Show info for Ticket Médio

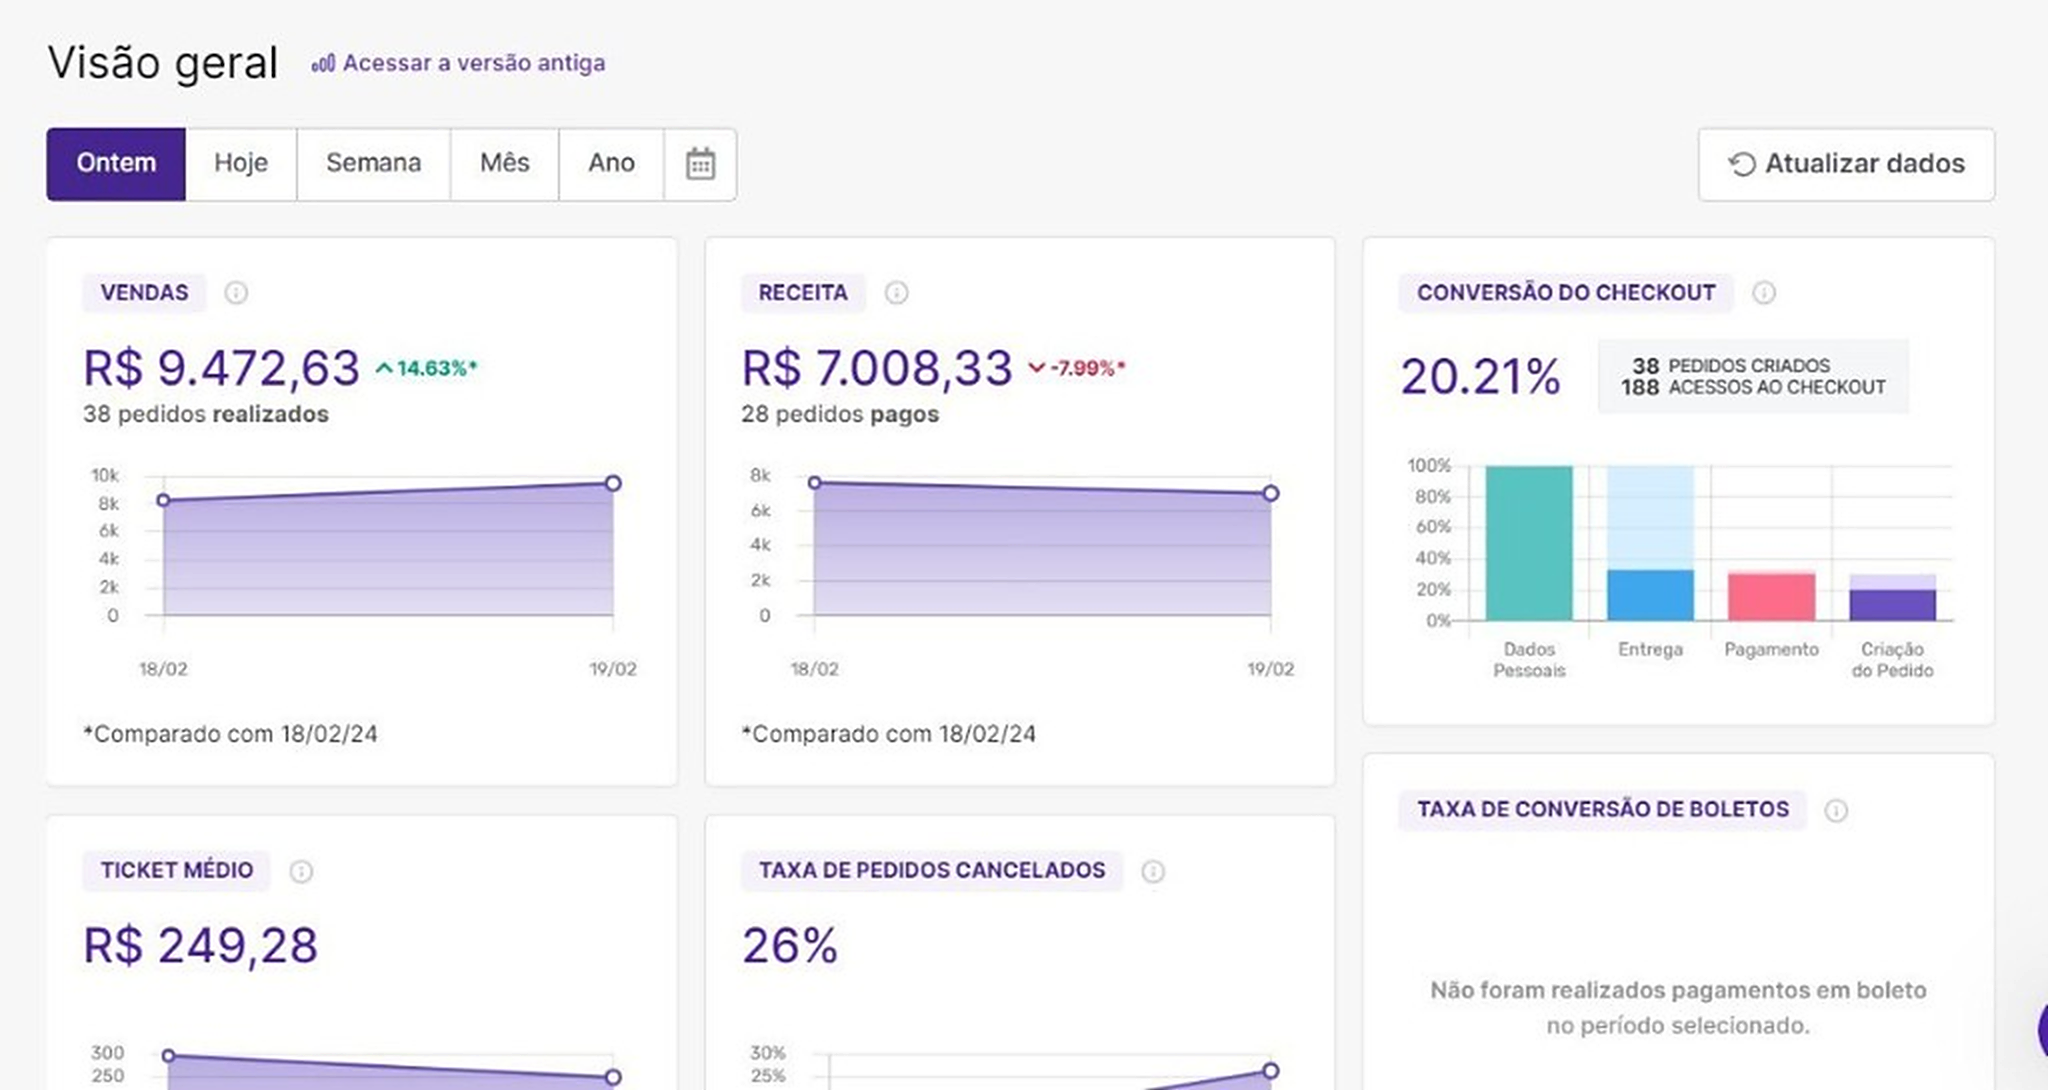click(301, 871)
